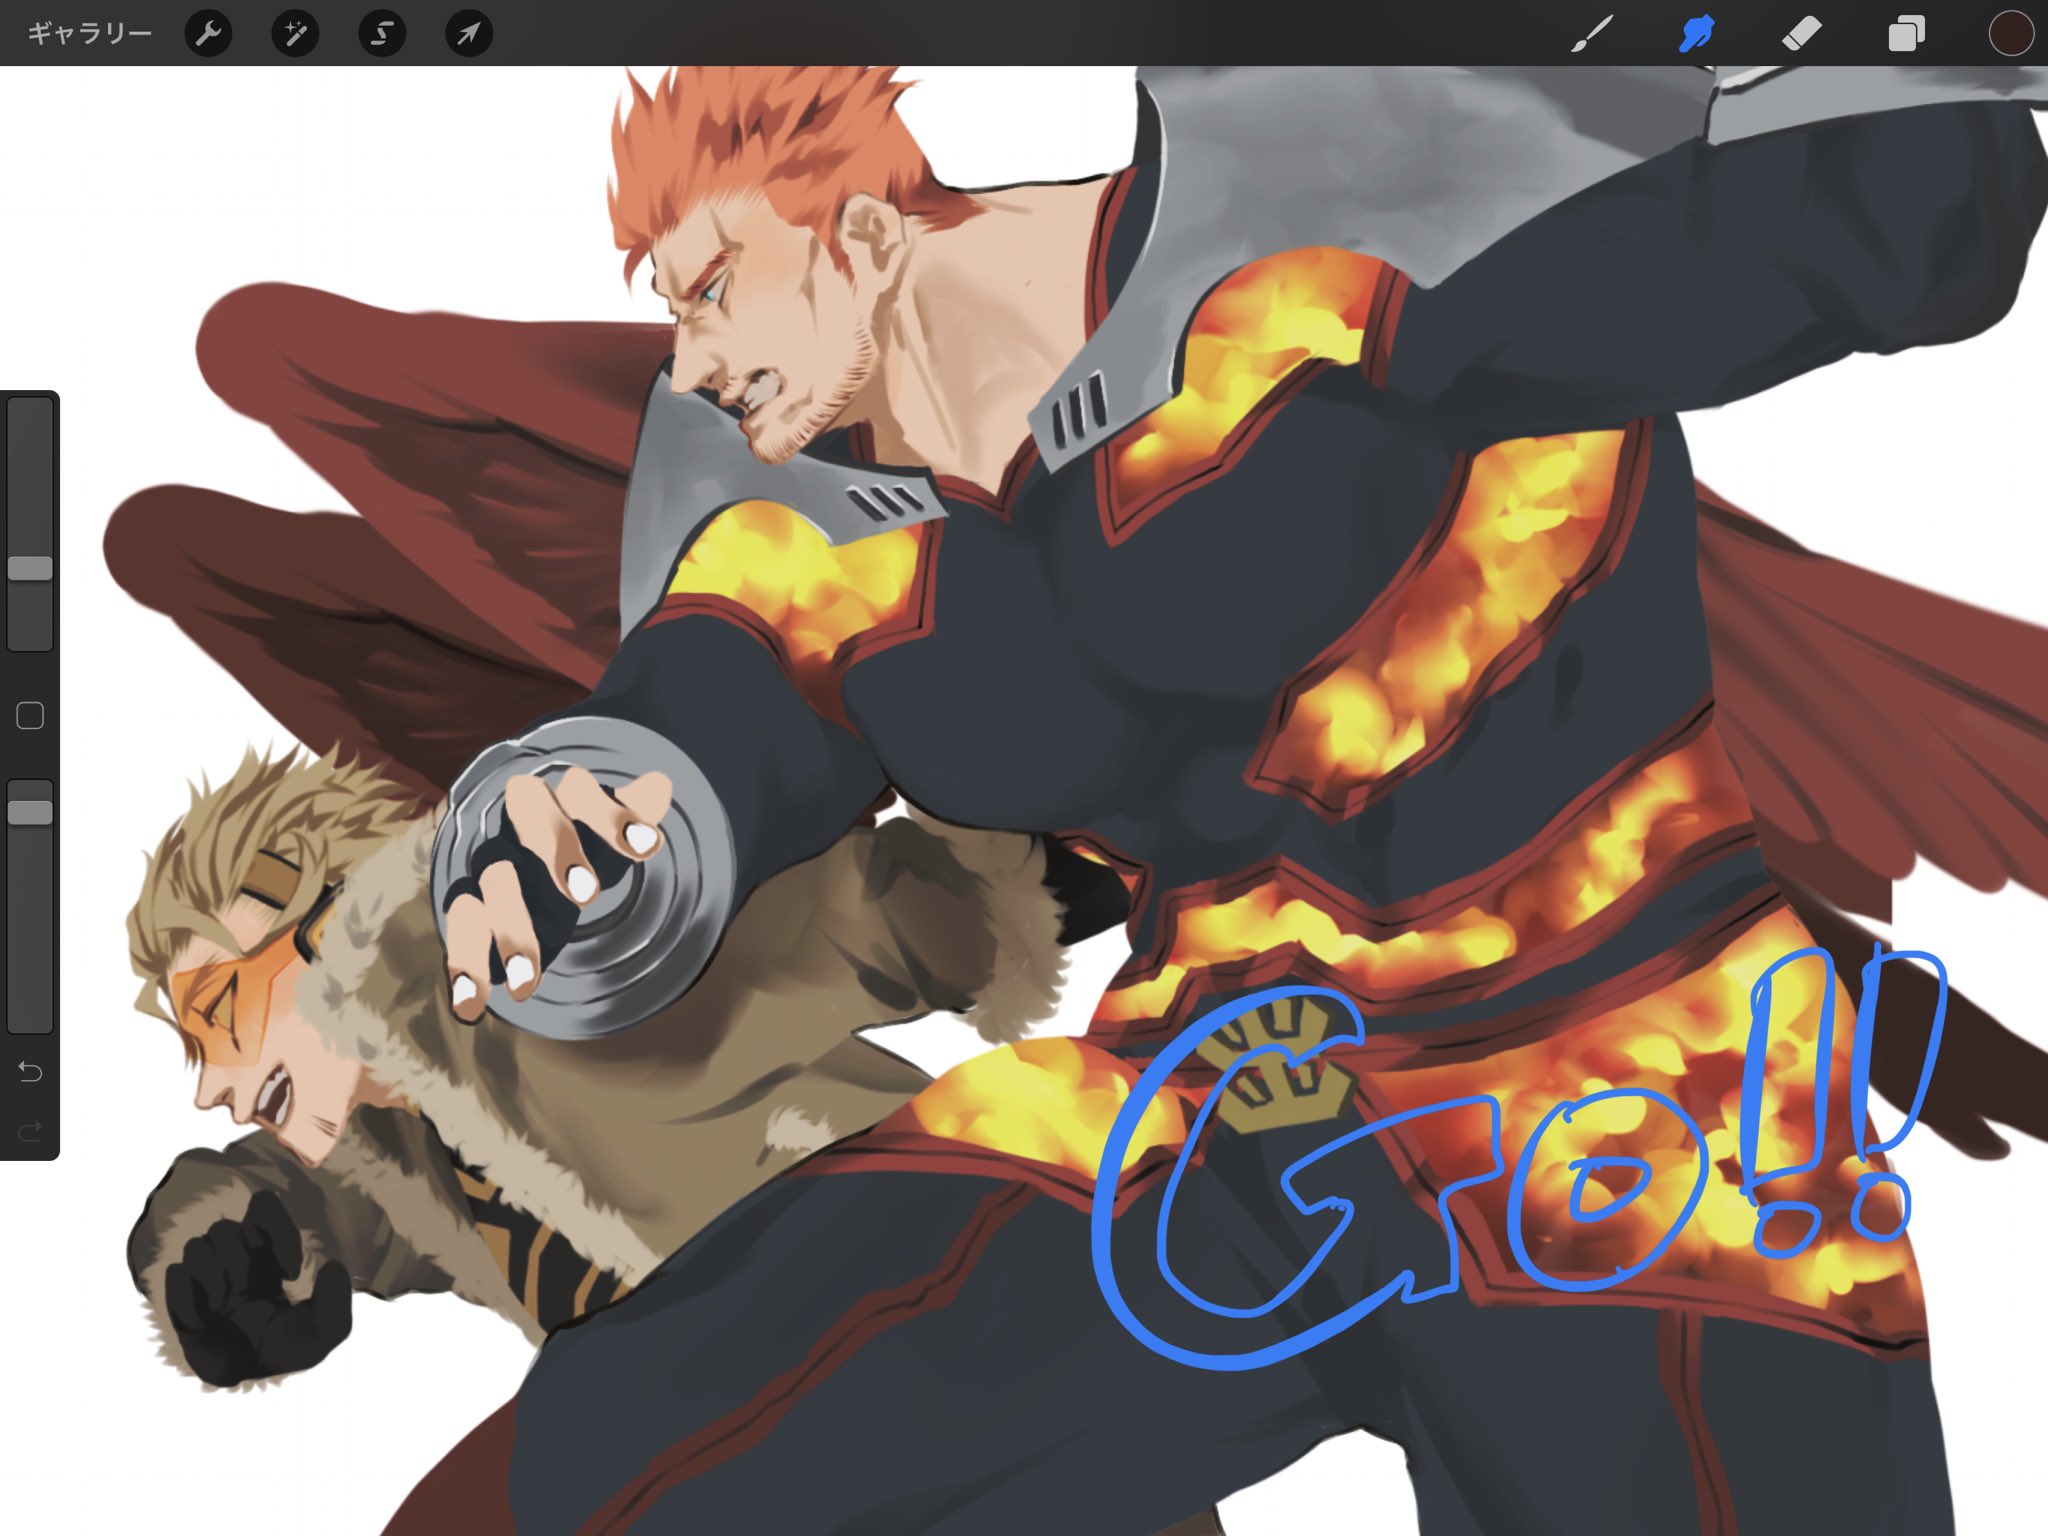Activate the Transform arrow tool
This screenshot has width=2048, height=1536.
point(468,34)
